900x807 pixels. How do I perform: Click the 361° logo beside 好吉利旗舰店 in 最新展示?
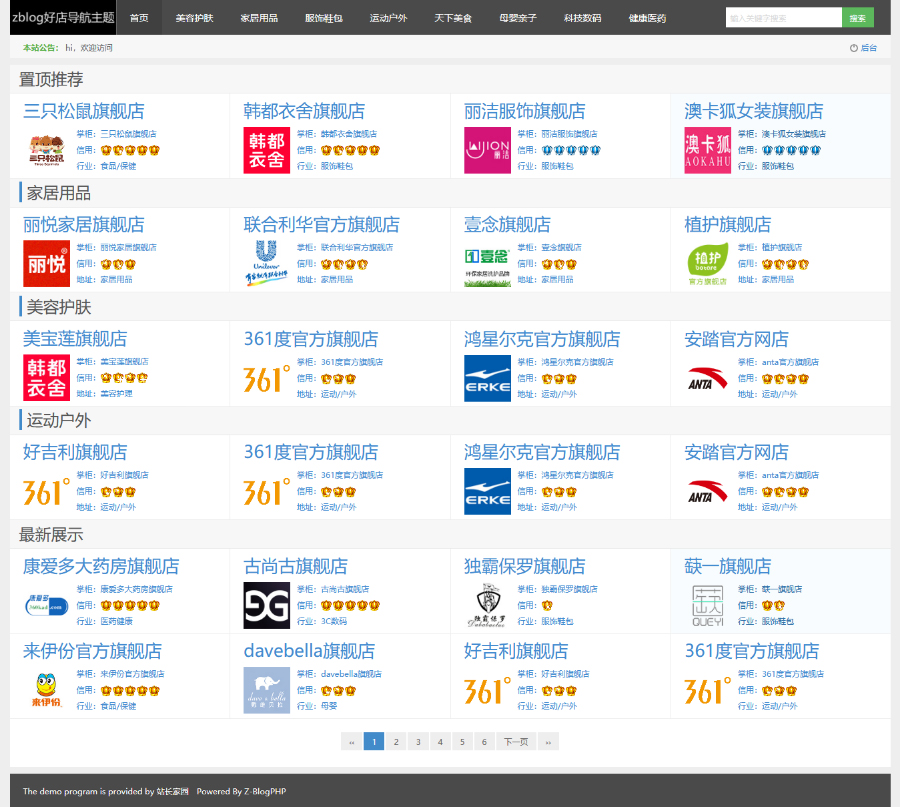(x=487, y=690)
